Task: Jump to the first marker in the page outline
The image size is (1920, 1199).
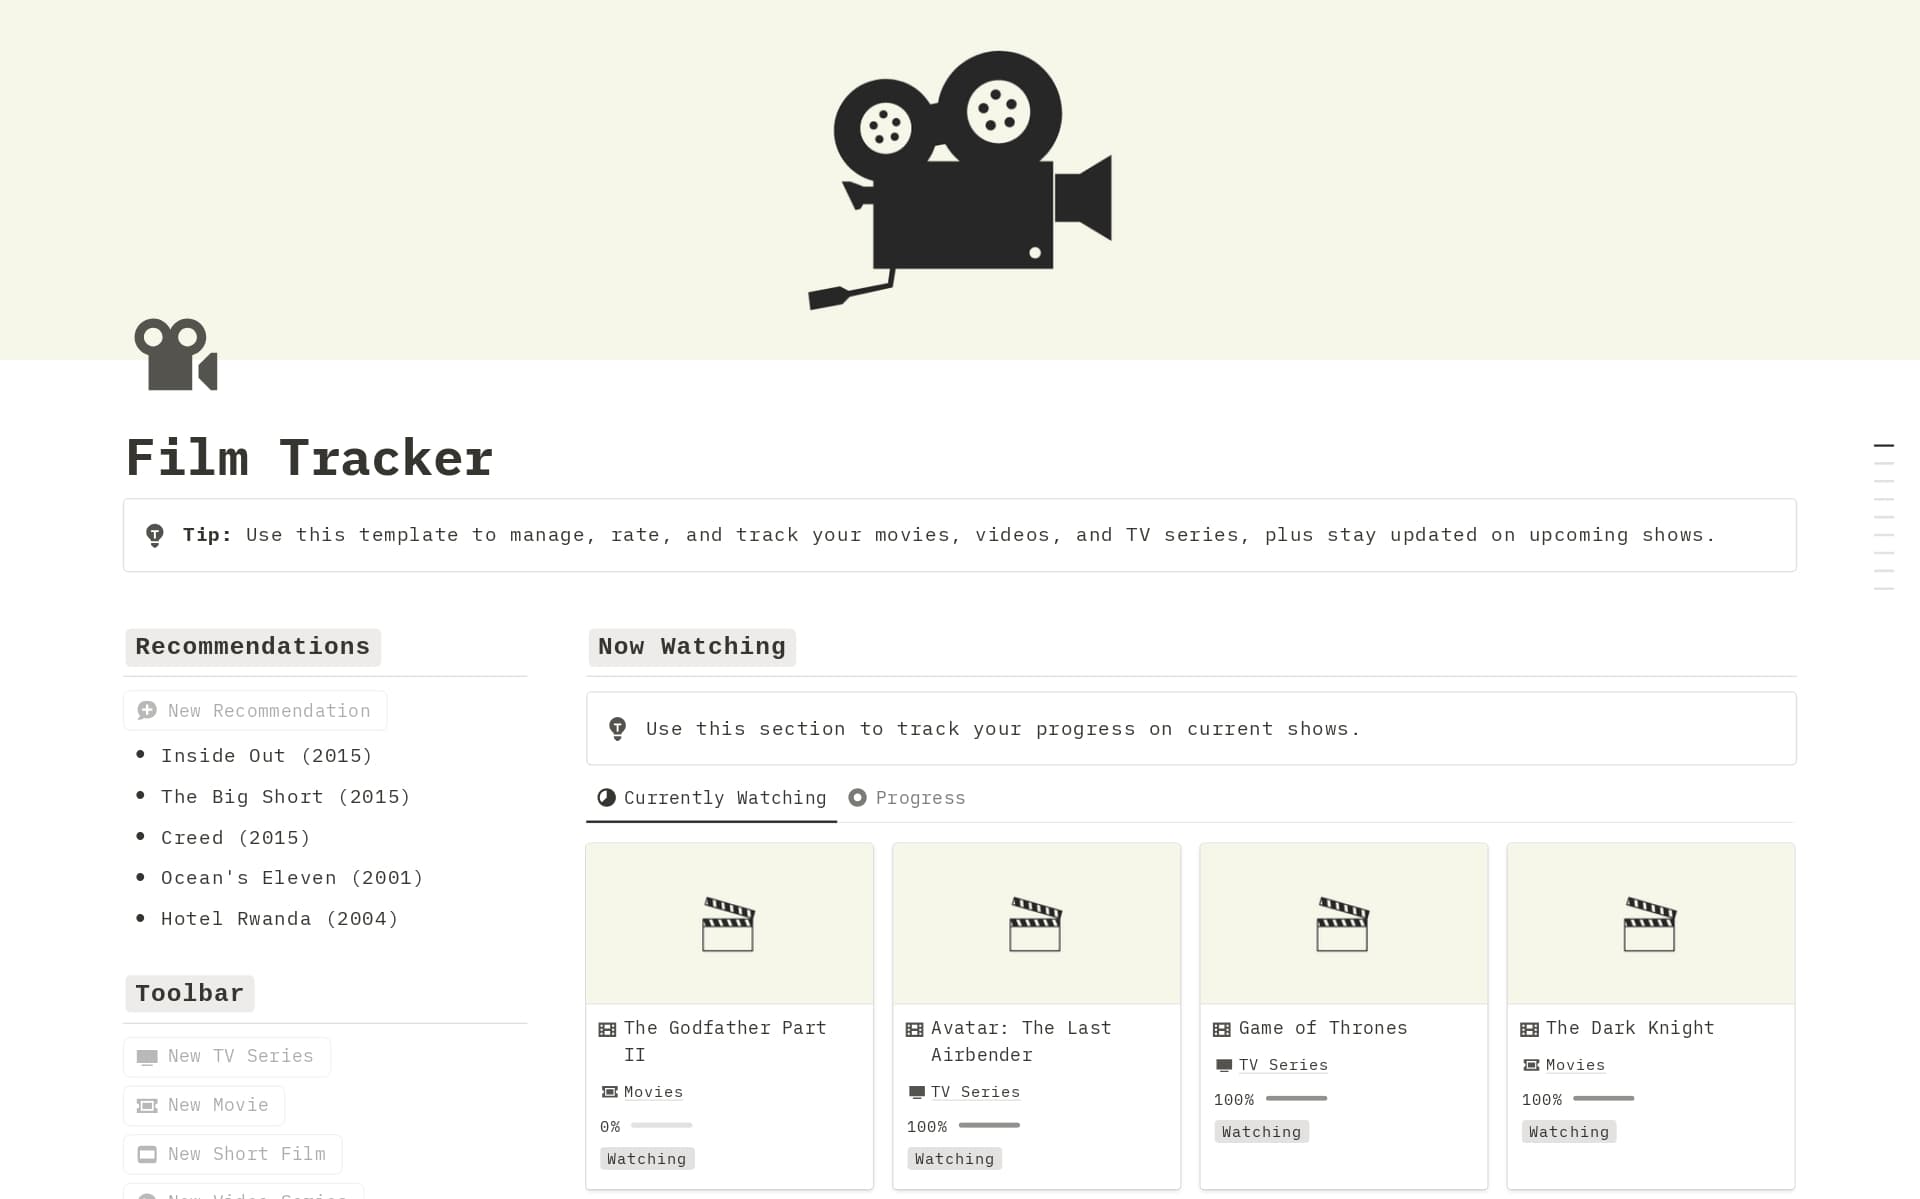Action: 1883,445
